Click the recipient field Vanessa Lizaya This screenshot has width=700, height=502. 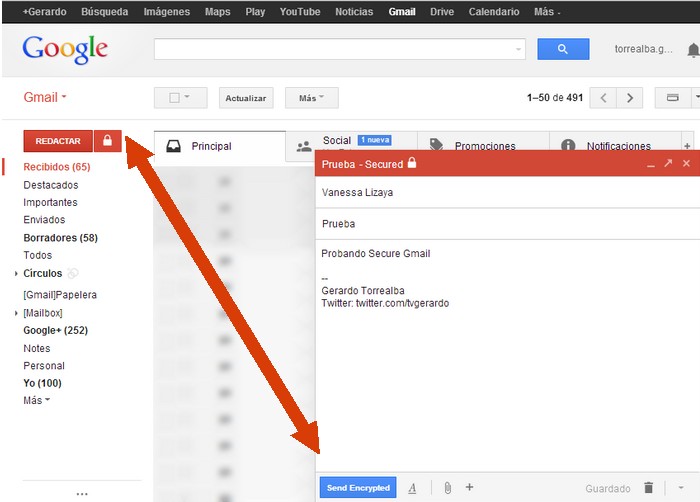pyautogui.click(x=508, y=192)
